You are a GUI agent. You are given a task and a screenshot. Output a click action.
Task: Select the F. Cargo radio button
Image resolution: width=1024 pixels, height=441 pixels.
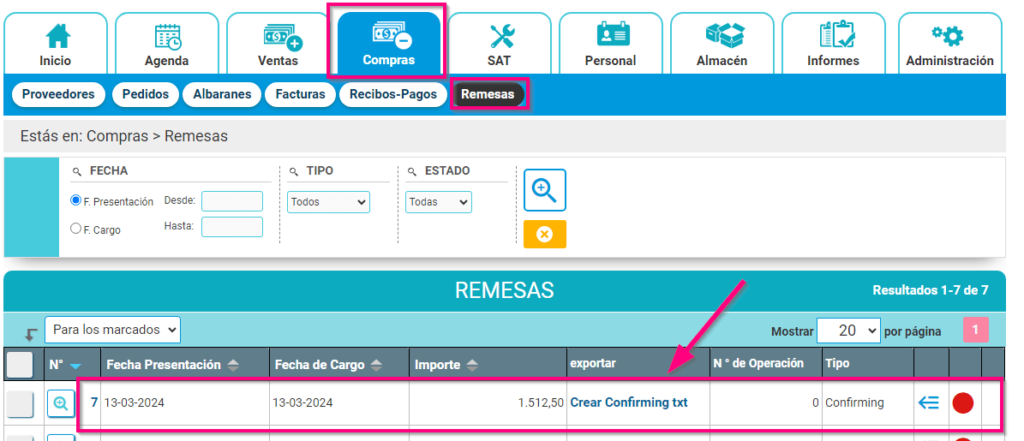point(76,229)
